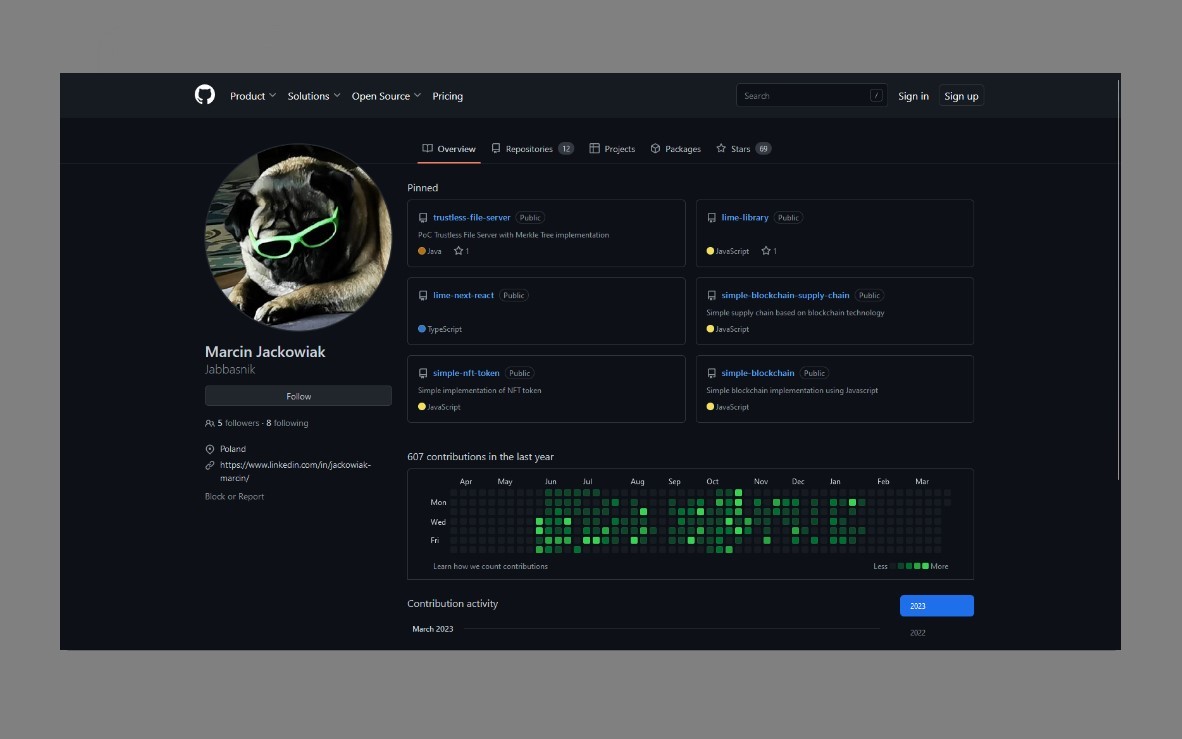Expand the Product dropdown menu
This screenshot has width=1182, height=739.
click(x=252, y=96)
